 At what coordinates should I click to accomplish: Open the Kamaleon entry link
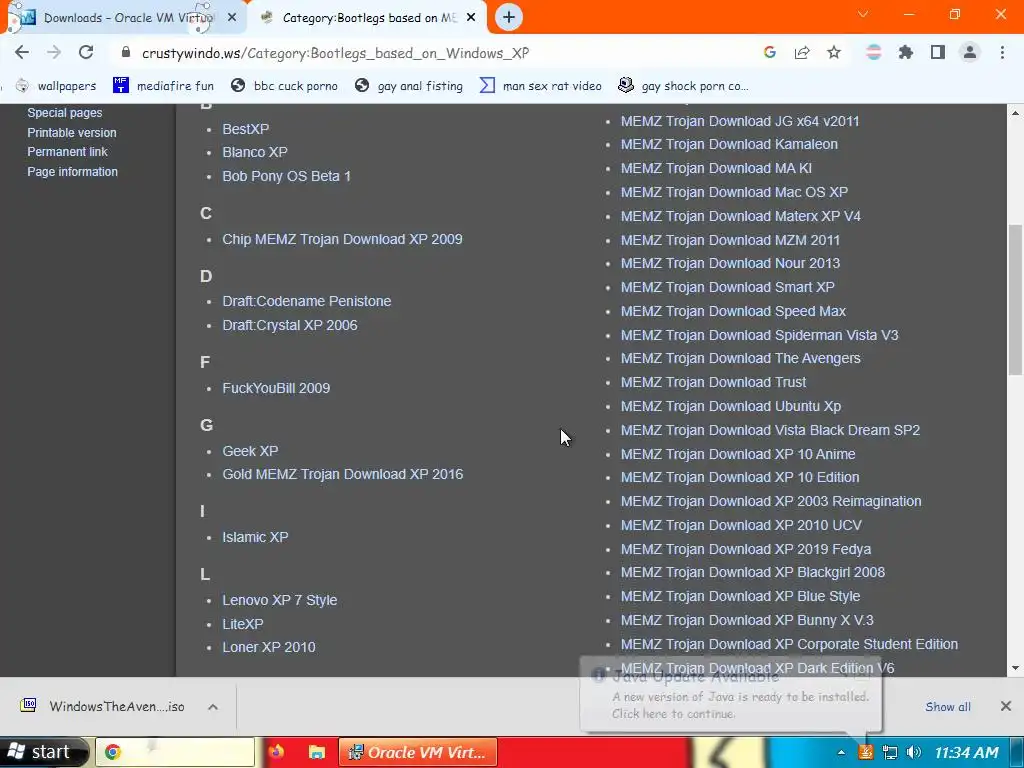(729, 144)
